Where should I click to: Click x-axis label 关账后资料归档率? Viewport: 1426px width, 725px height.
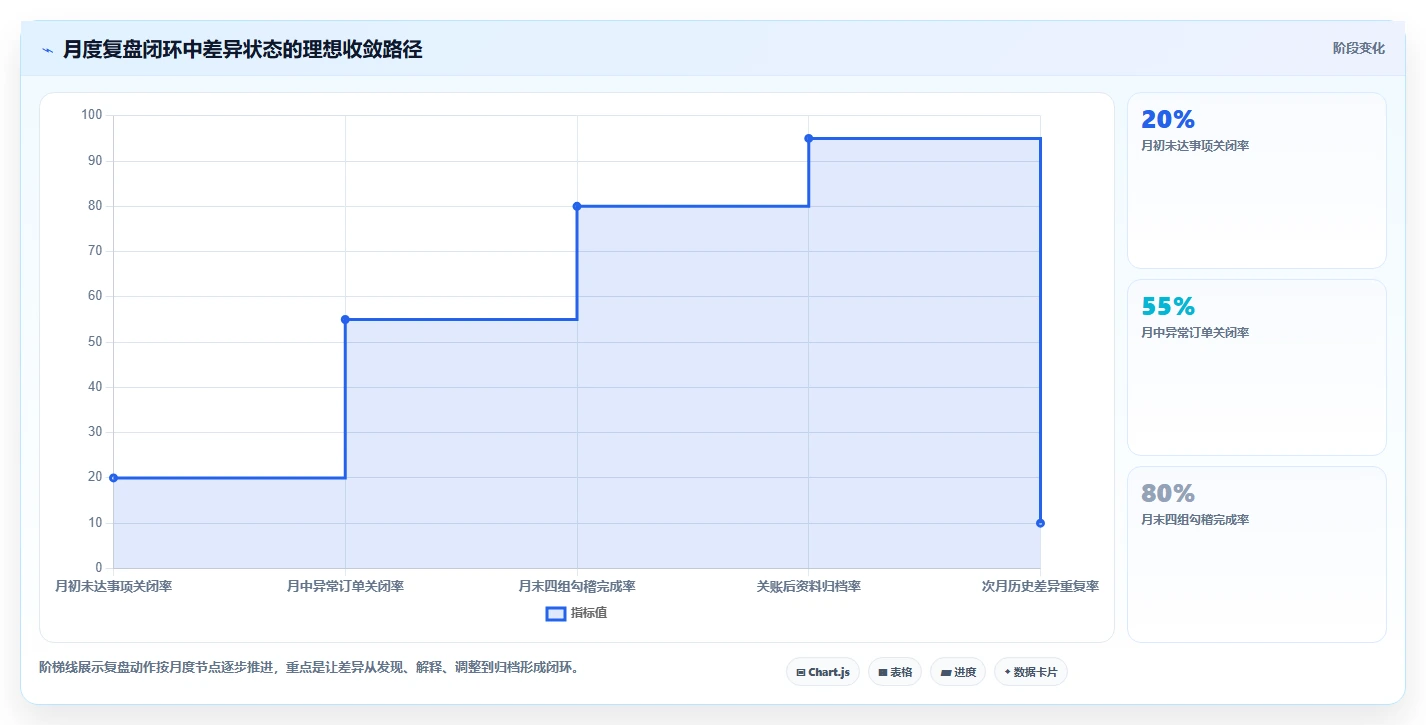pyautogui.click(x=808, y=586)
